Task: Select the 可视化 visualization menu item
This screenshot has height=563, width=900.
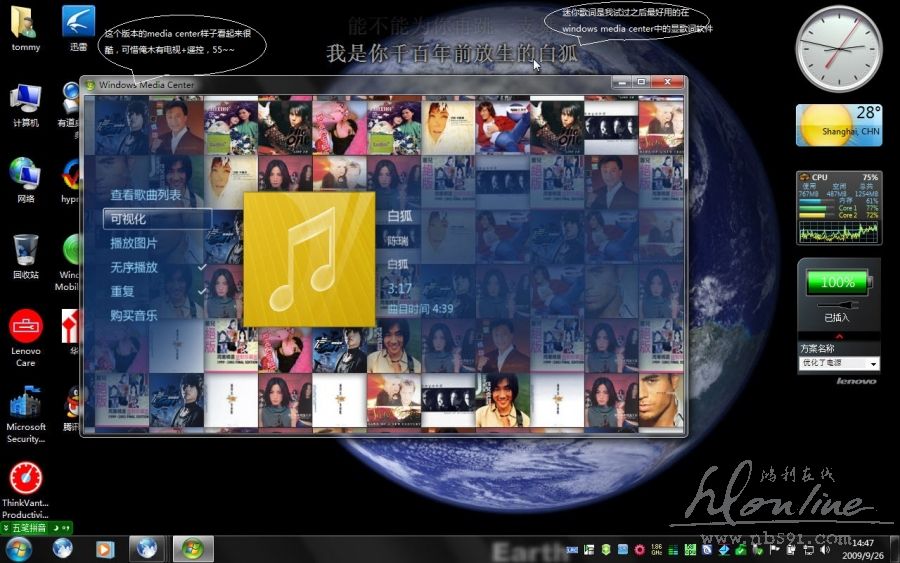Action: click(x=128, y=219)
